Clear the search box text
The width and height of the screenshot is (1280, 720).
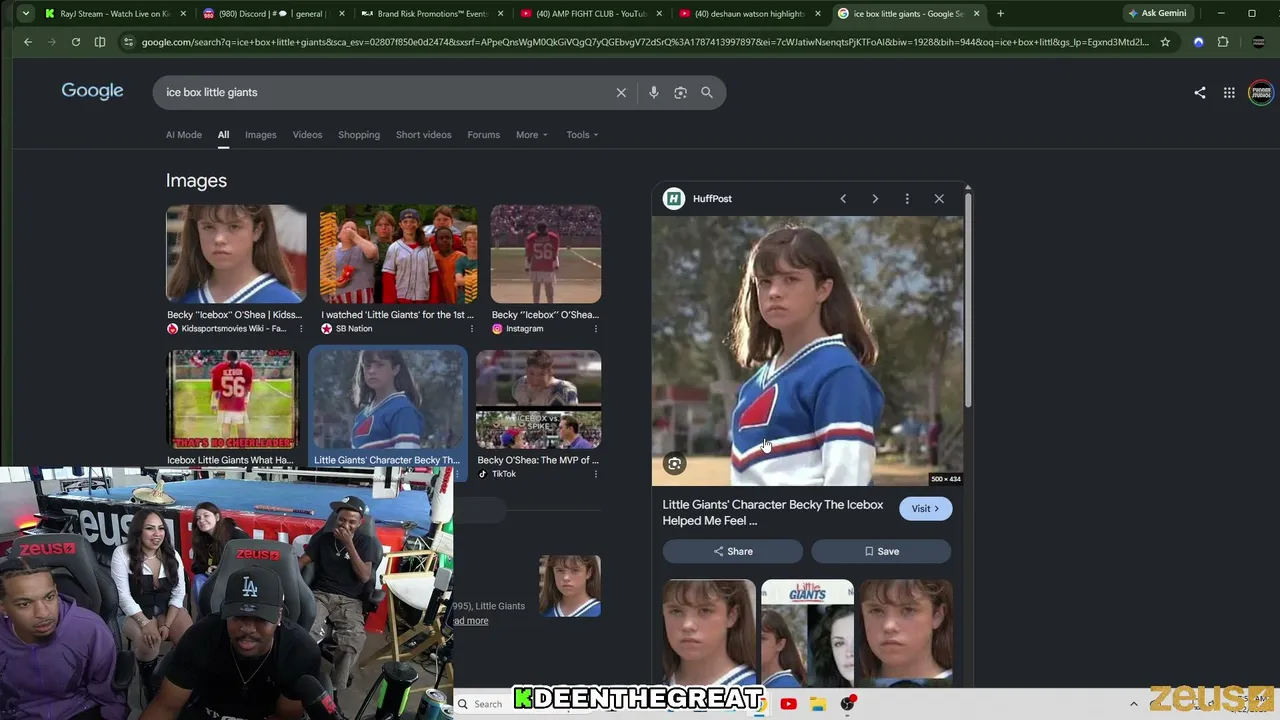point(621,92)
